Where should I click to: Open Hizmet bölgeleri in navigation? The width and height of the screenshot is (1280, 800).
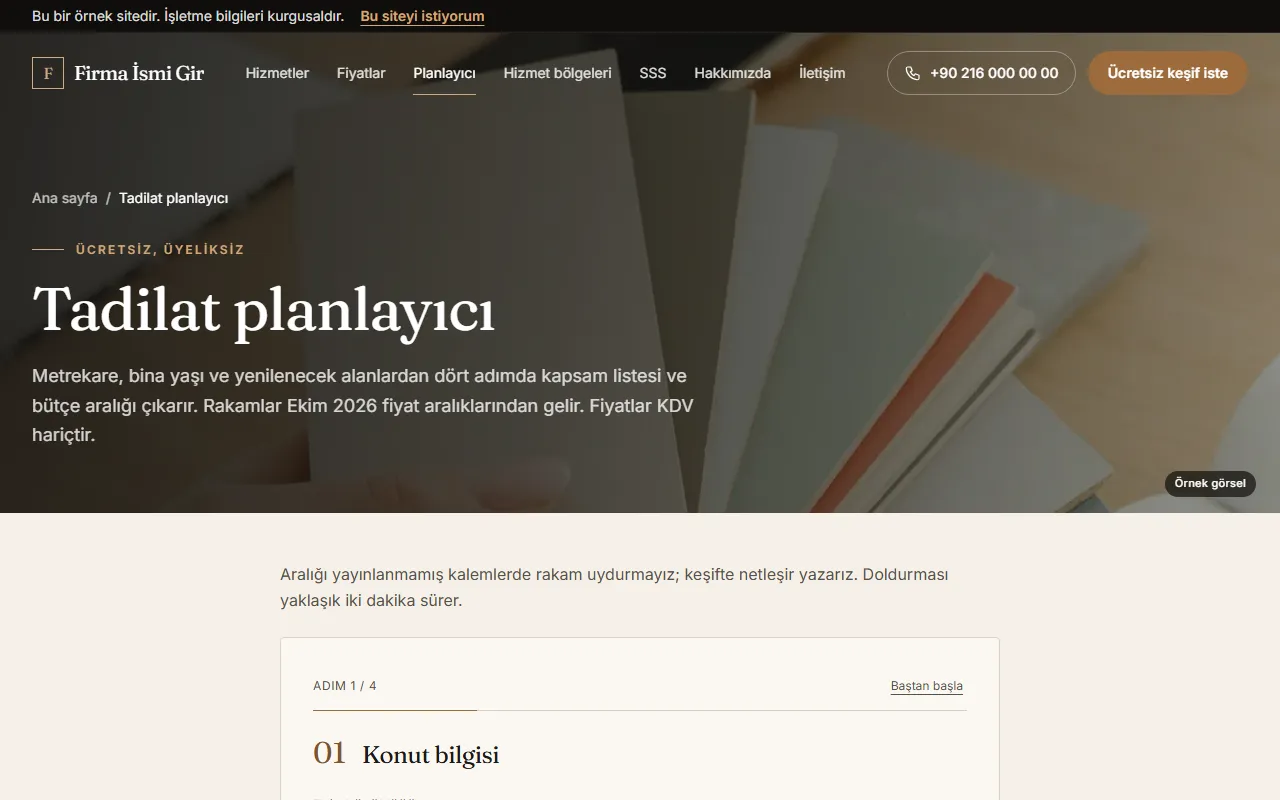[557, 73]
